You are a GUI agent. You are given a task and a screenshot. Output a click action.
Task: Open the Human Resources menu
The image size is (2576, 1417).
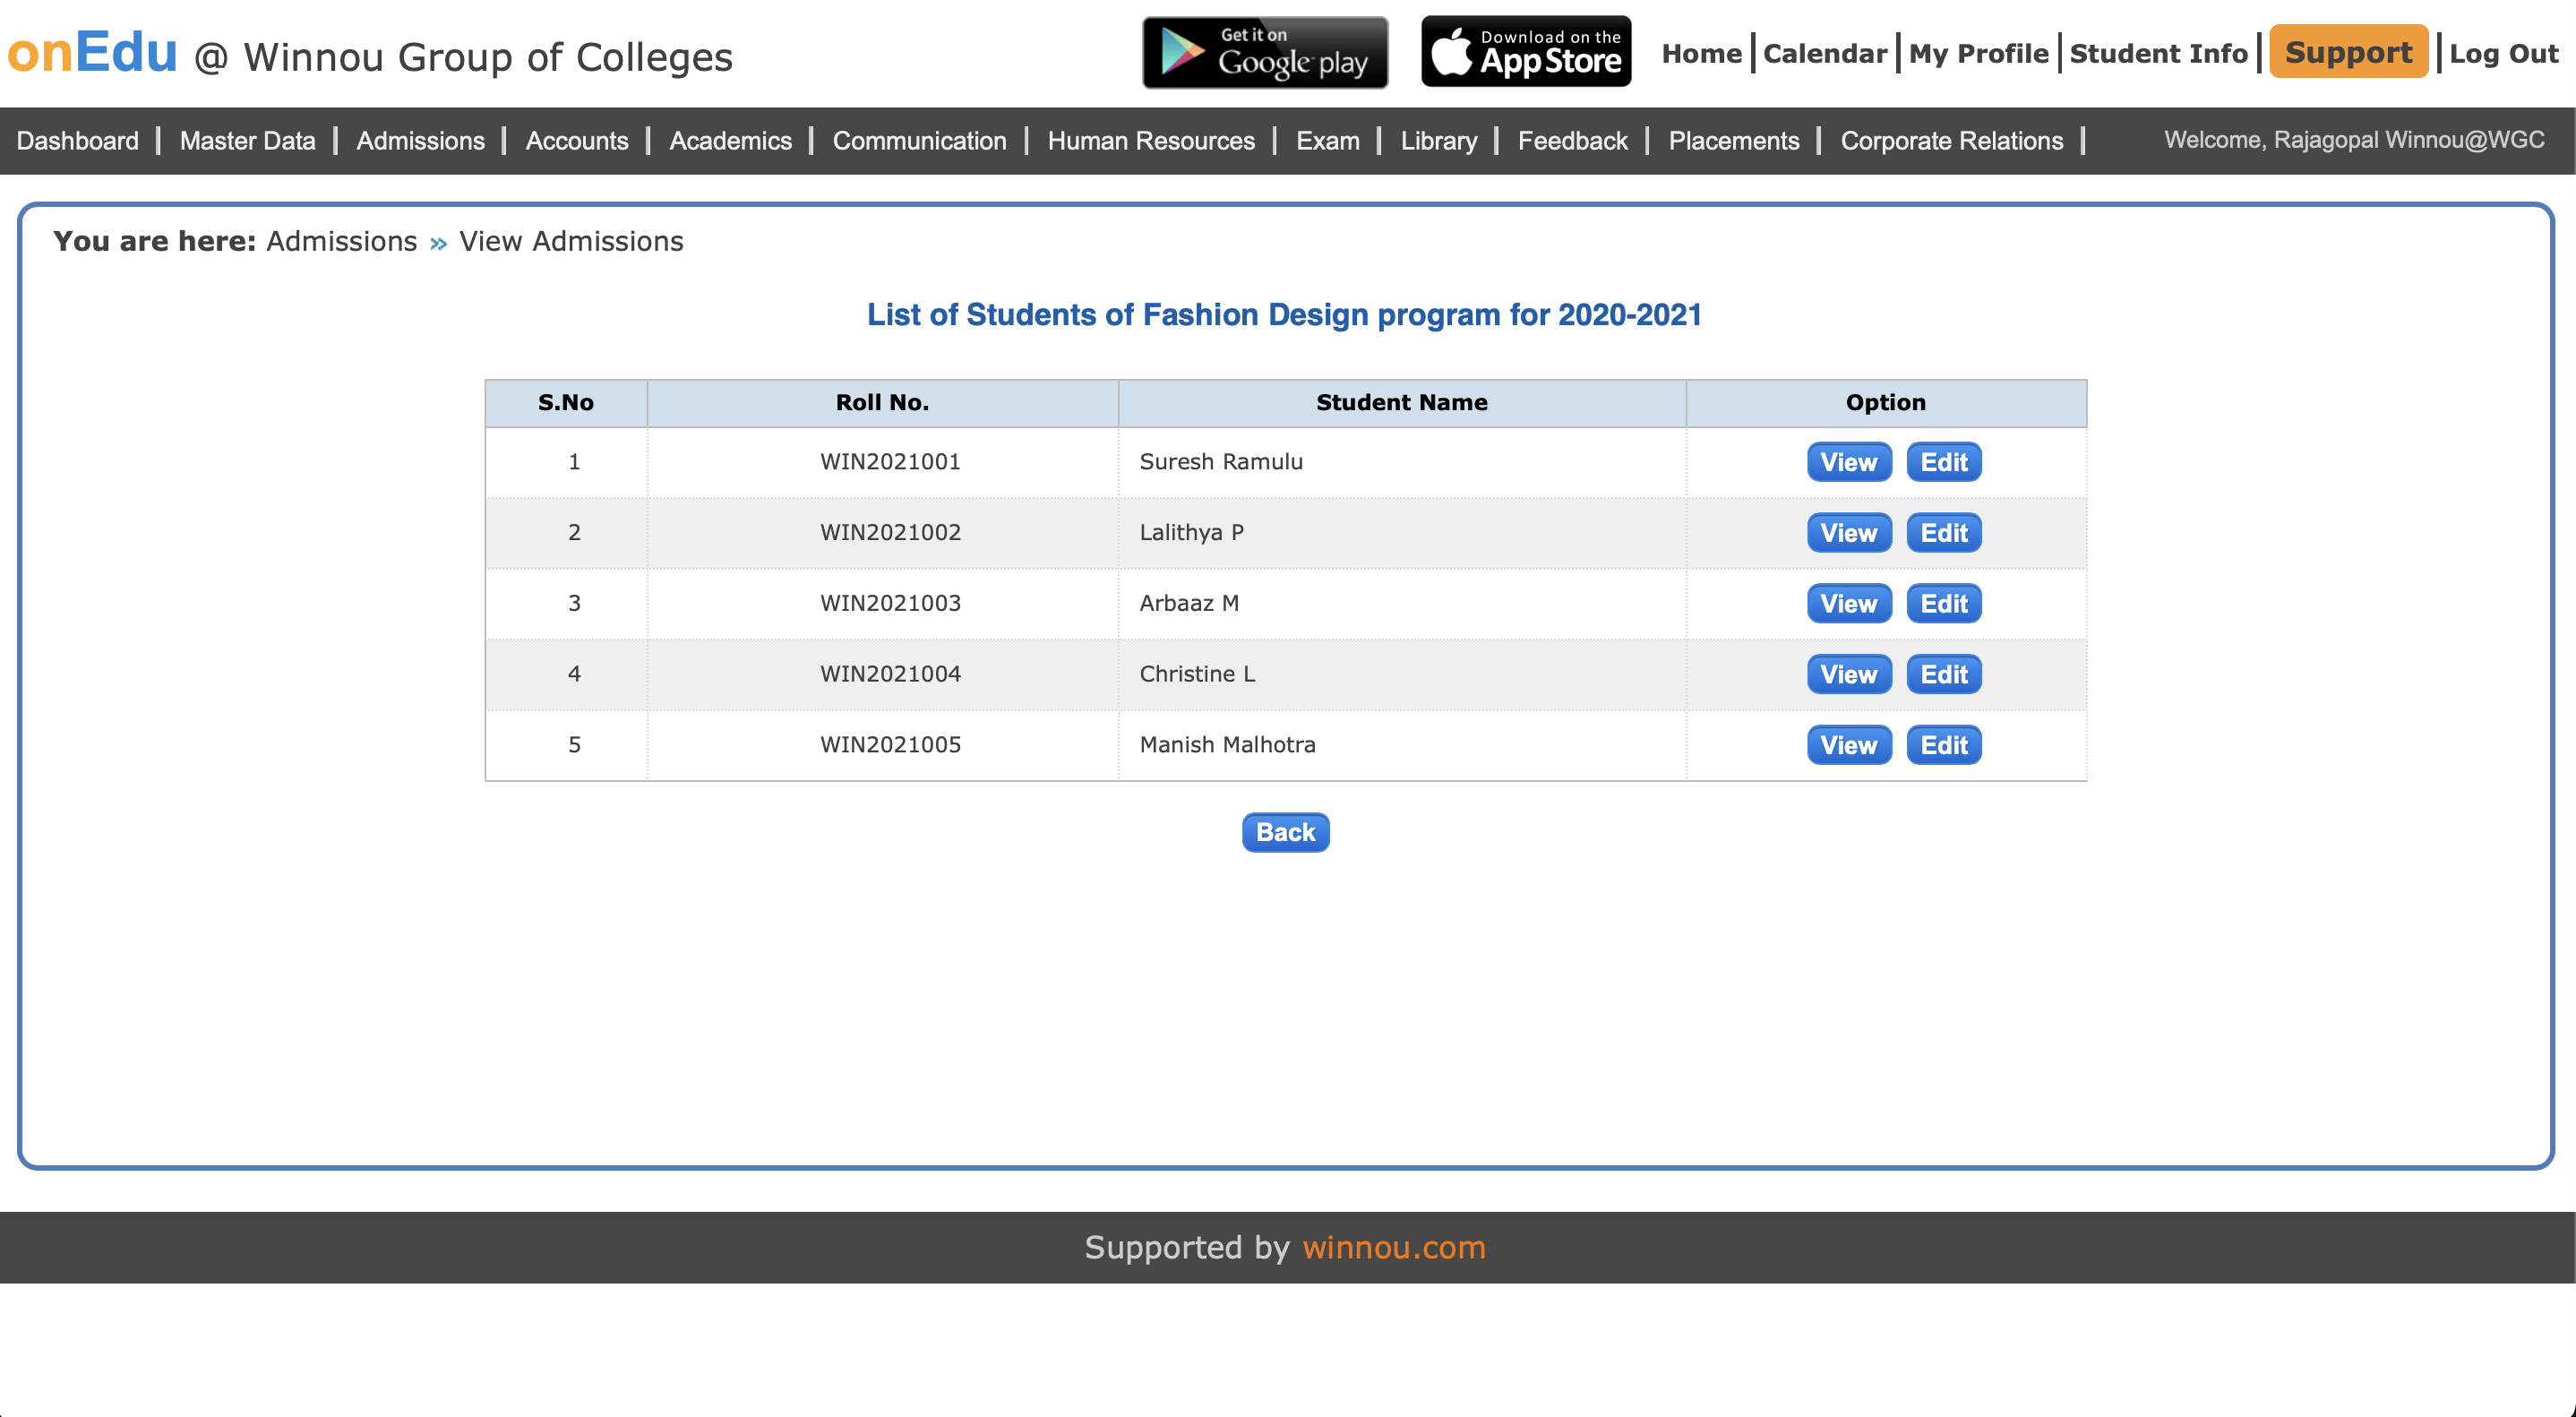[x=1150, y=141]
